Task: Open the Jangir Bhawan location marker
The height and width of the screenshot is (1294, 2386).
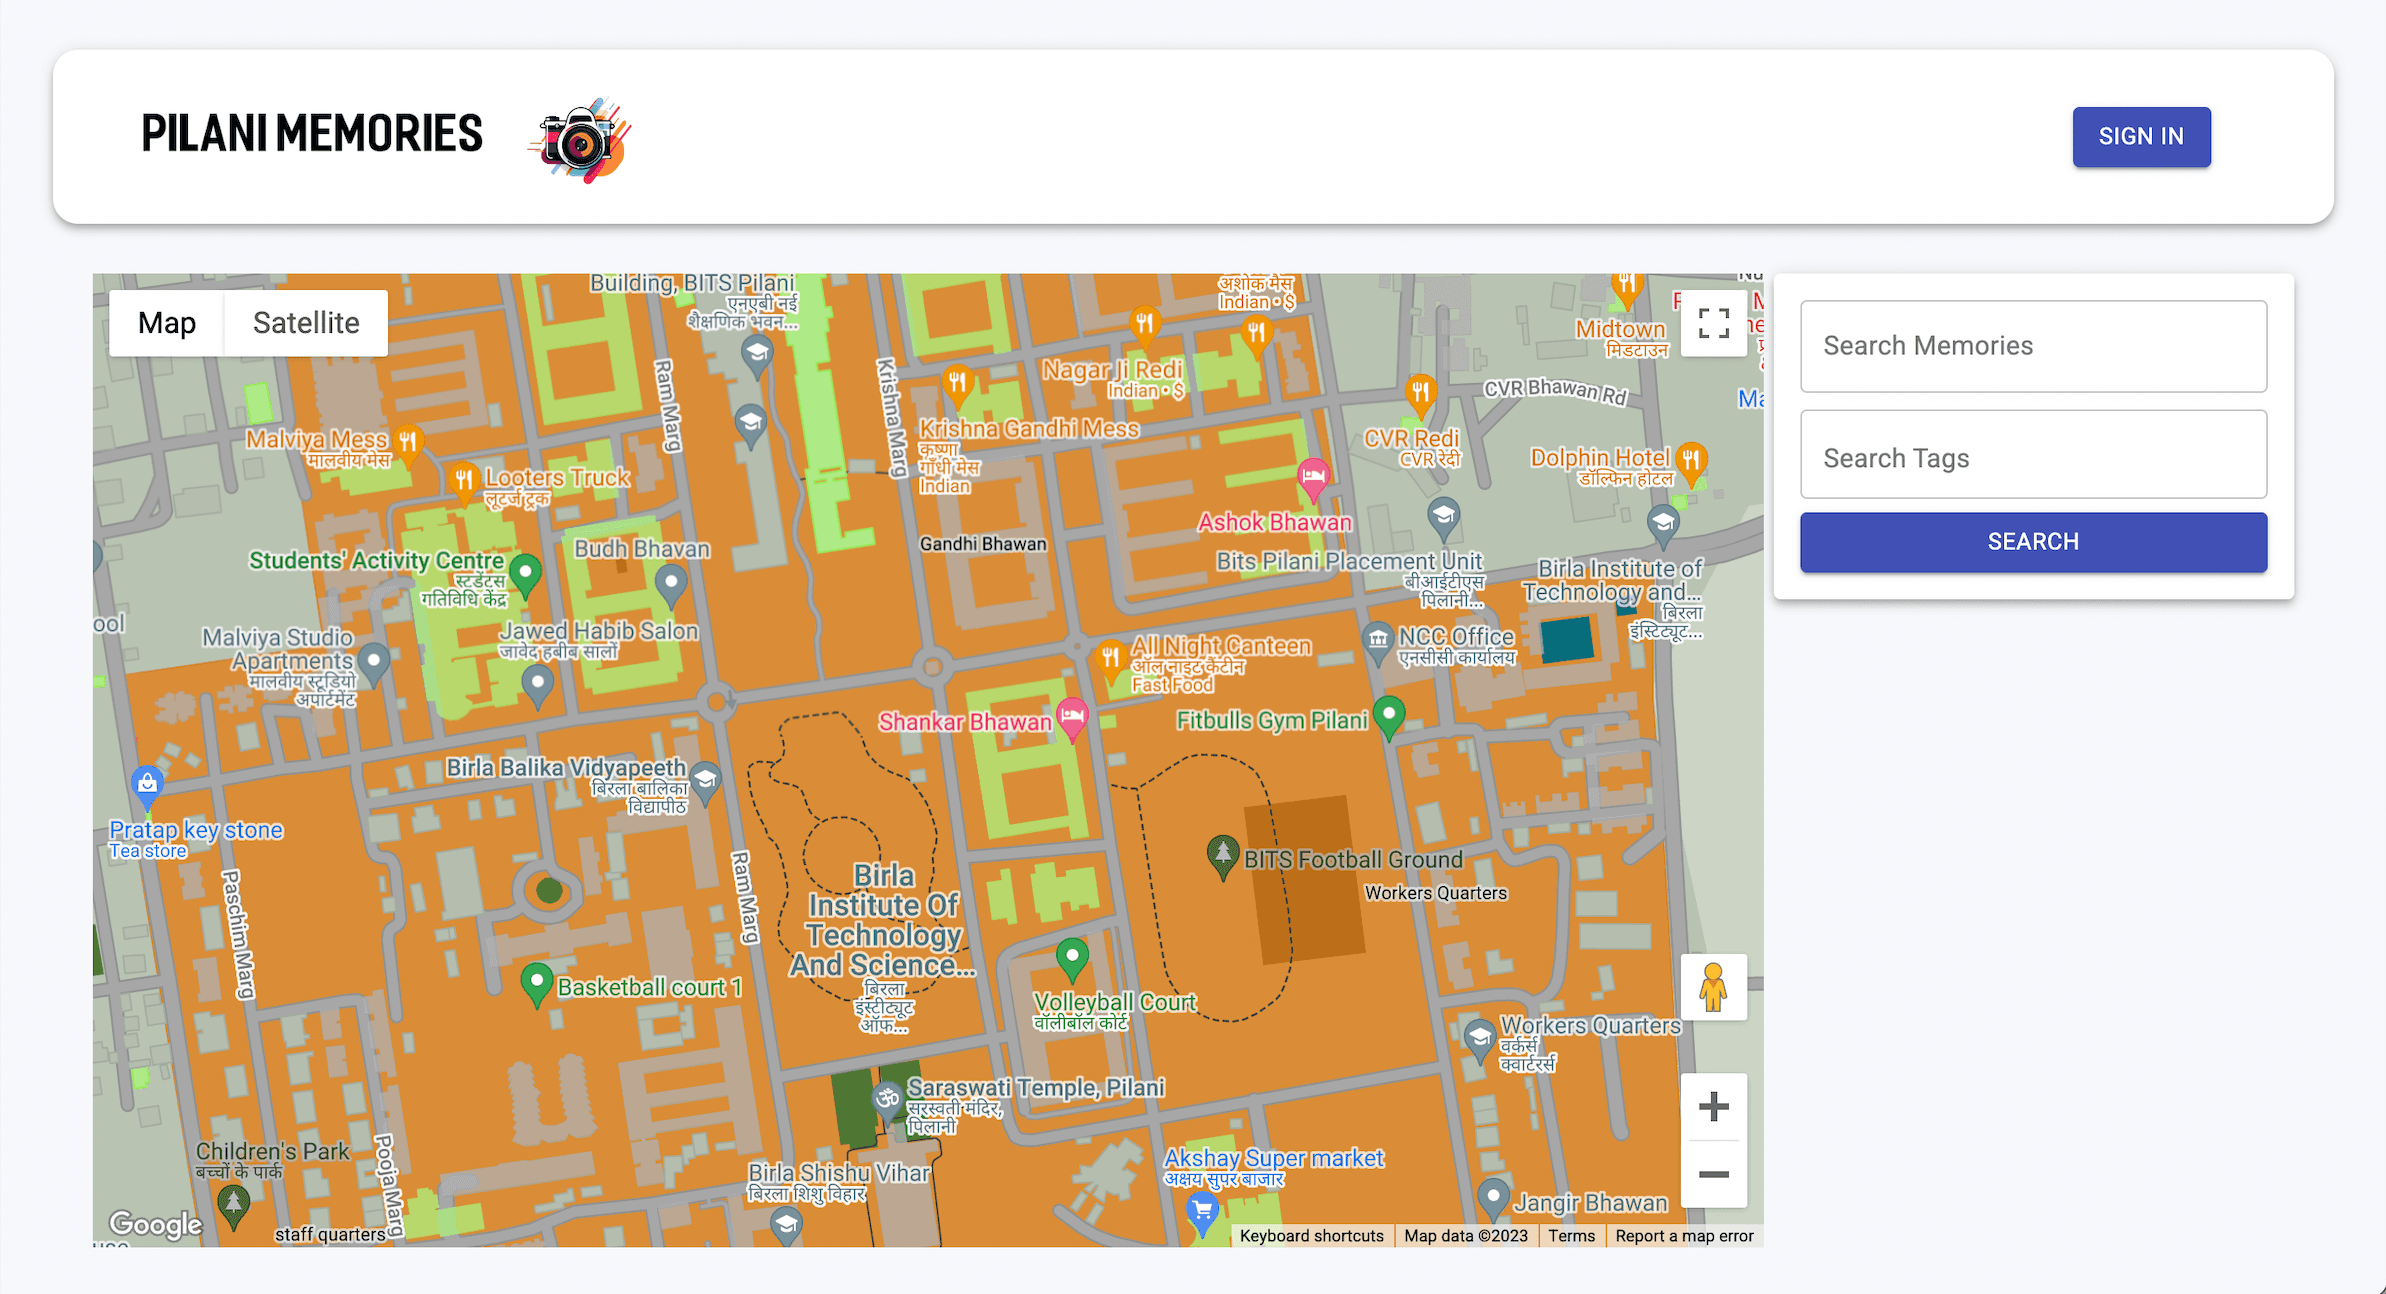Action: (1493, 1200)
